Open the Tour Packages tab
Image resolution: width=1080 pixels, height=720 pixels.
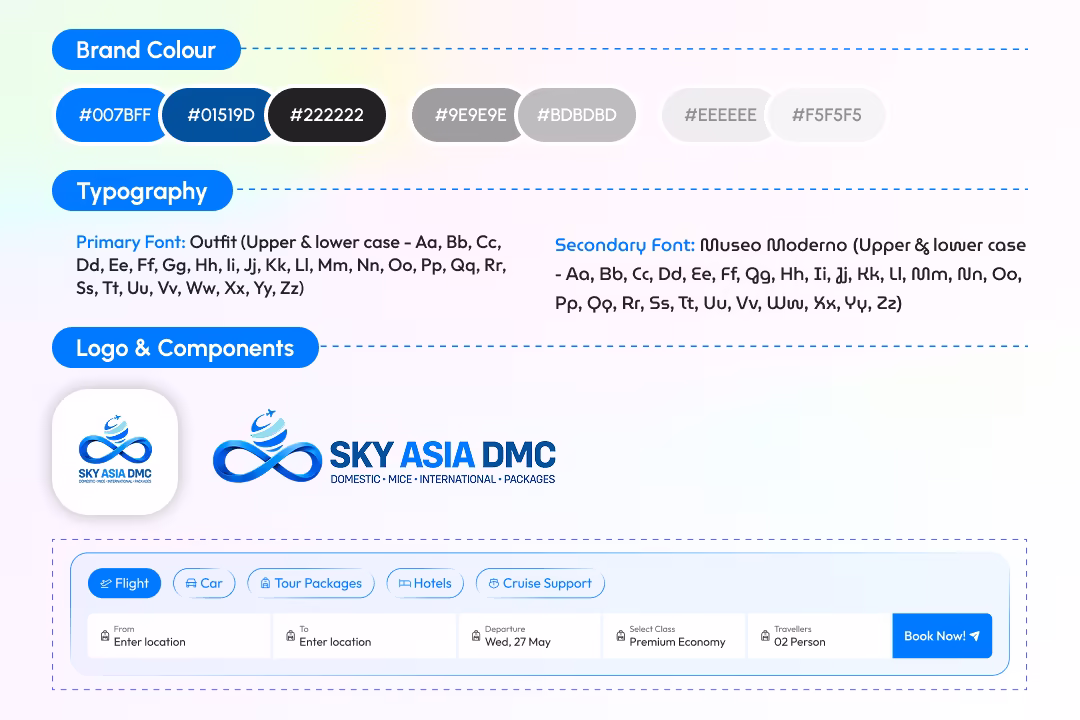coord(311,584)
